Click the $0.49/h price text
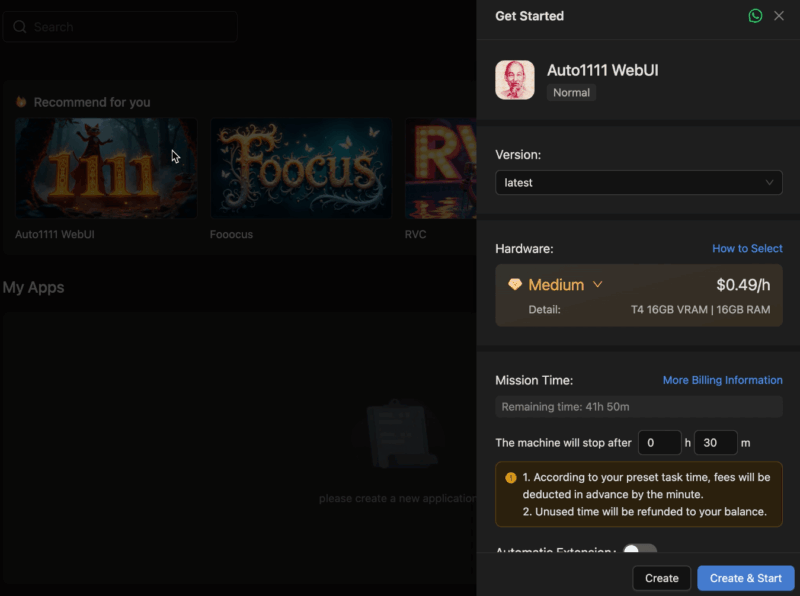 [743, 285]
